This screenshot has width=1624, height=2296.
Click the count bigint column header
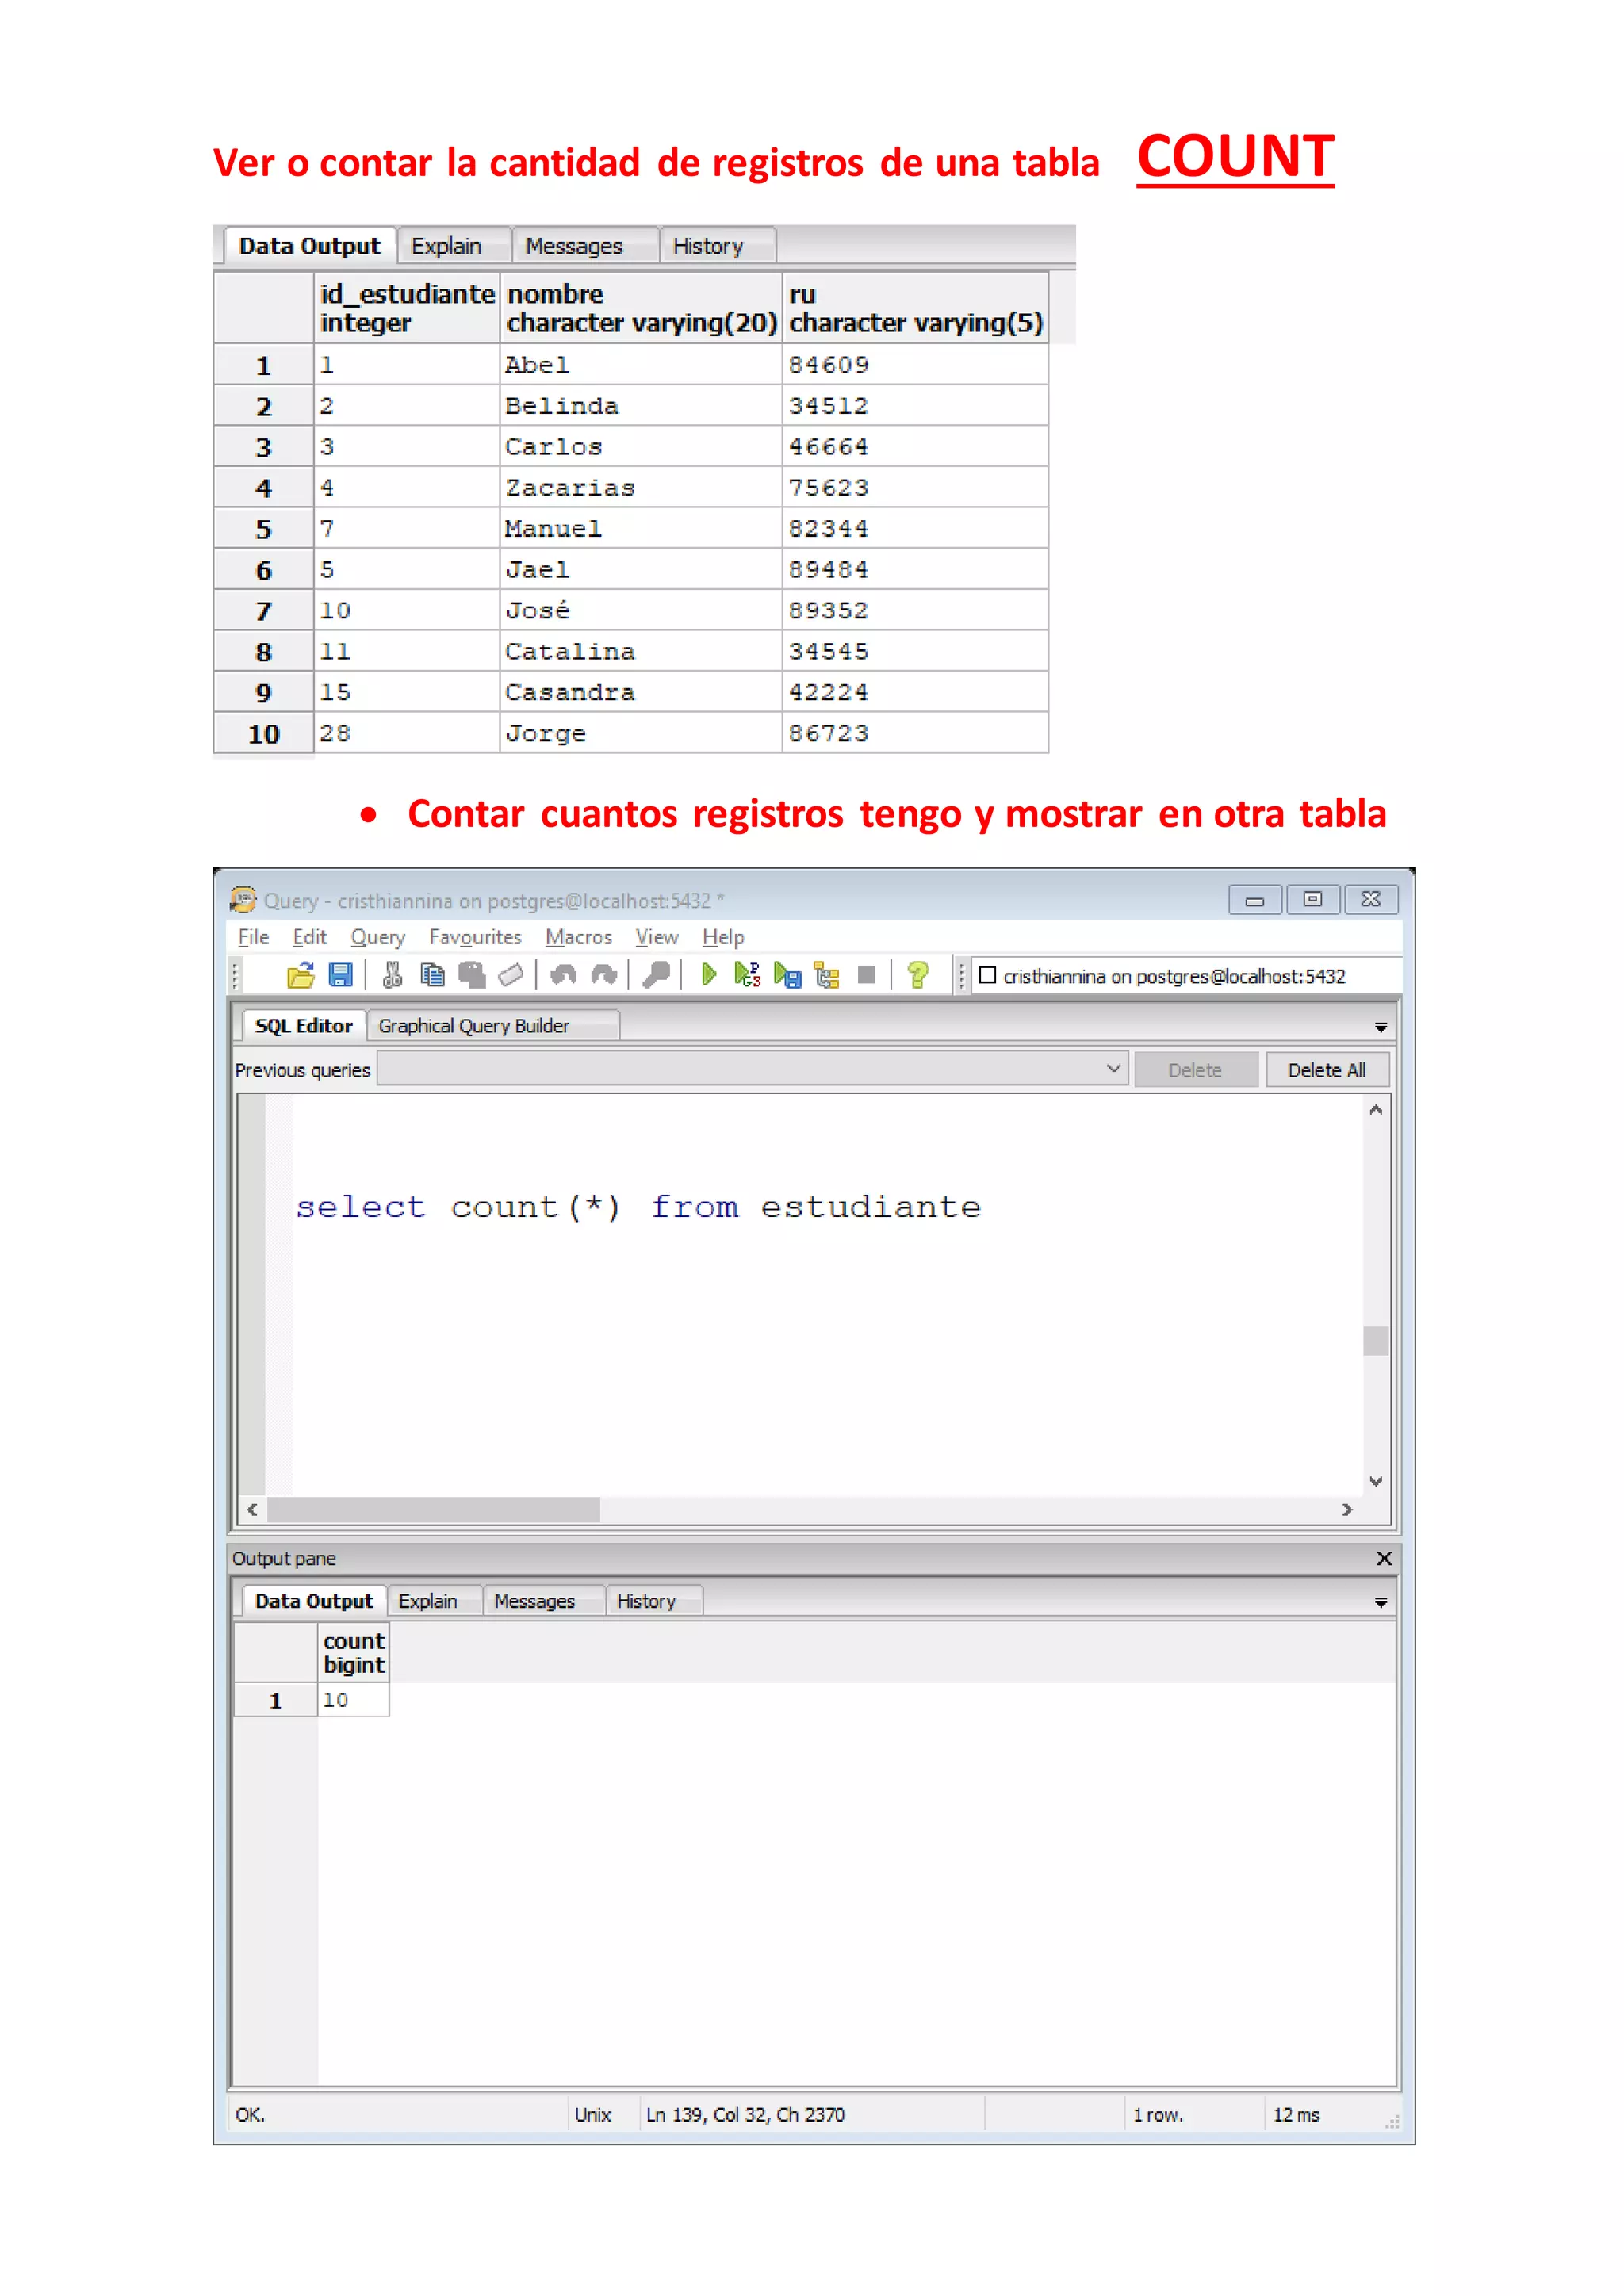click(x=353, y=1652)
